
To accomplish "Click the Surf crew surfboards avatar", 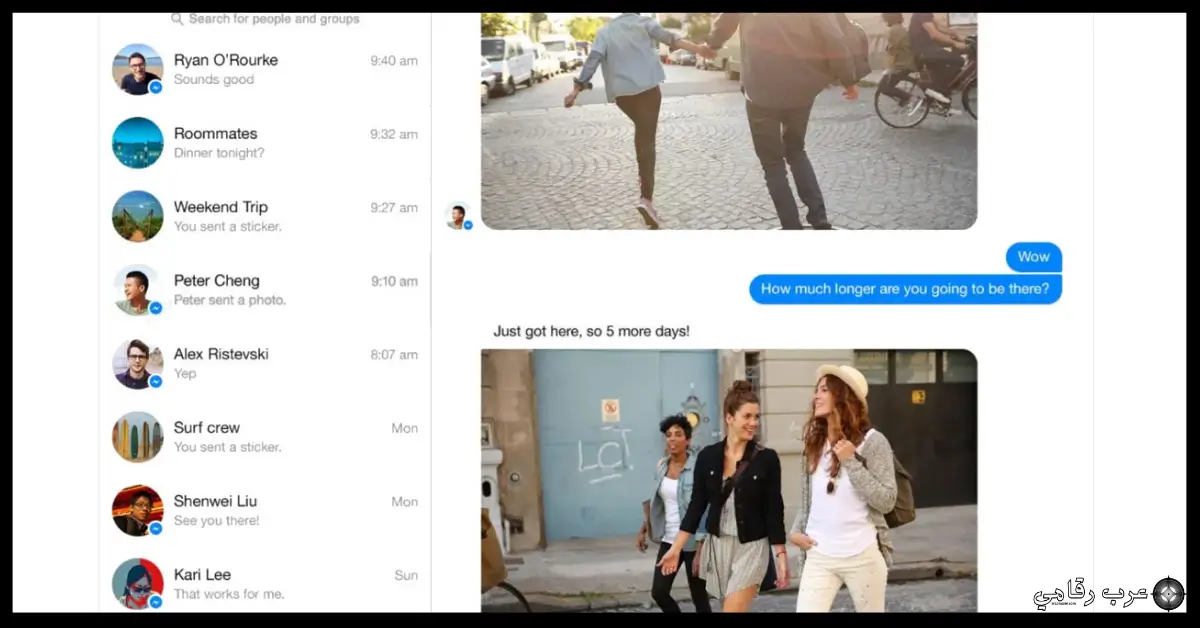I will 137,437.
